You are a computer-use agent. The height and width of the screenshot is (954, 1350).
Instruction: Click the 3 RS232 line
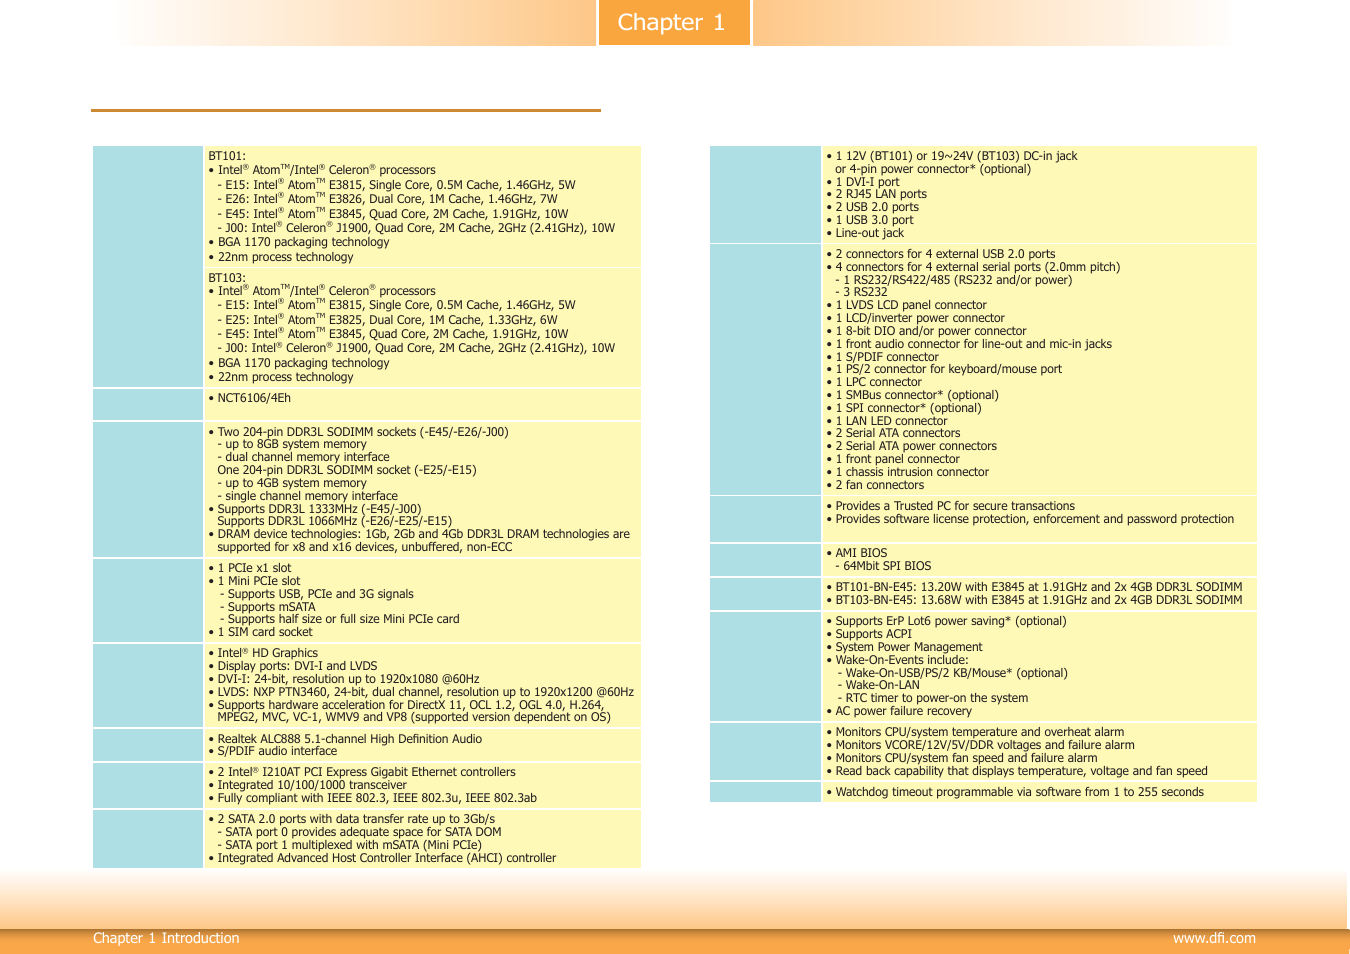click(861, 292)
